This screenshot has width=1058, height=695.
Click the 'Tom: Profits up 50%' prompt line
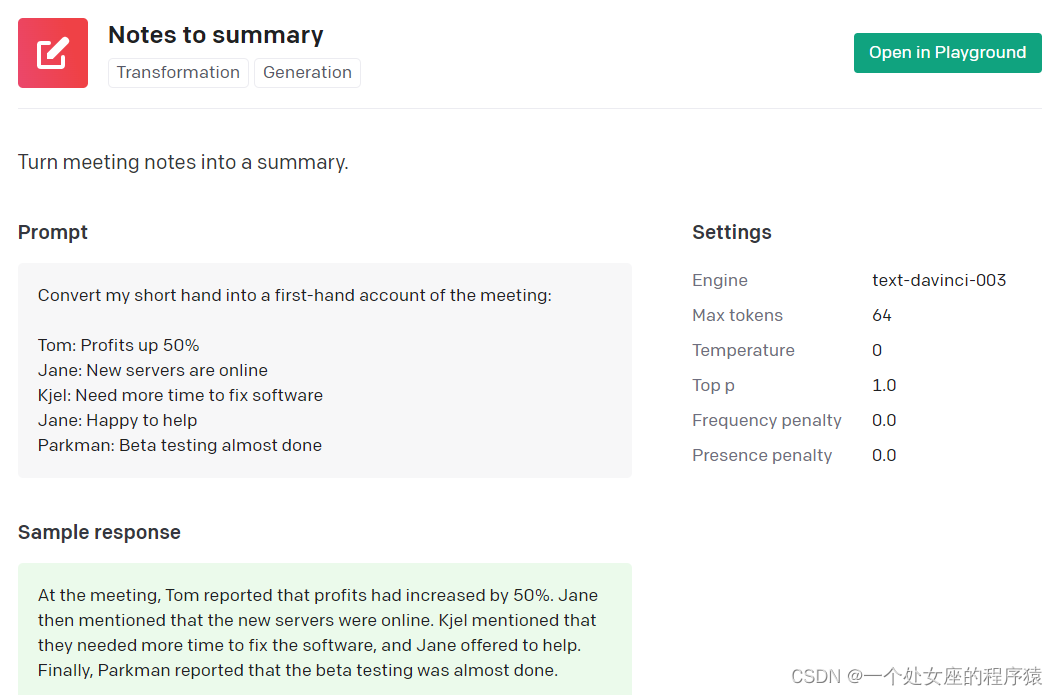coord(119,346)
